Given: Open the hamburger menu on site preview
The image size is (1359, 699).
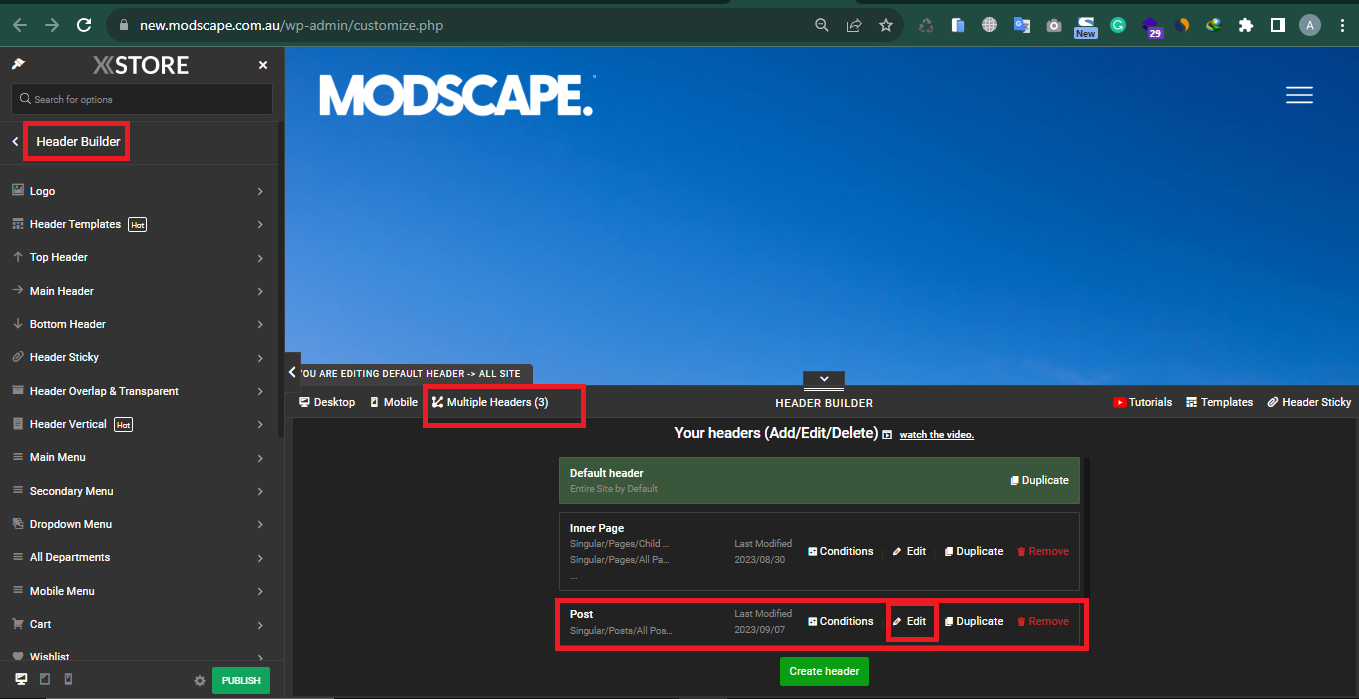Looking at the screenshot, I should click(x=1299, y=96).
